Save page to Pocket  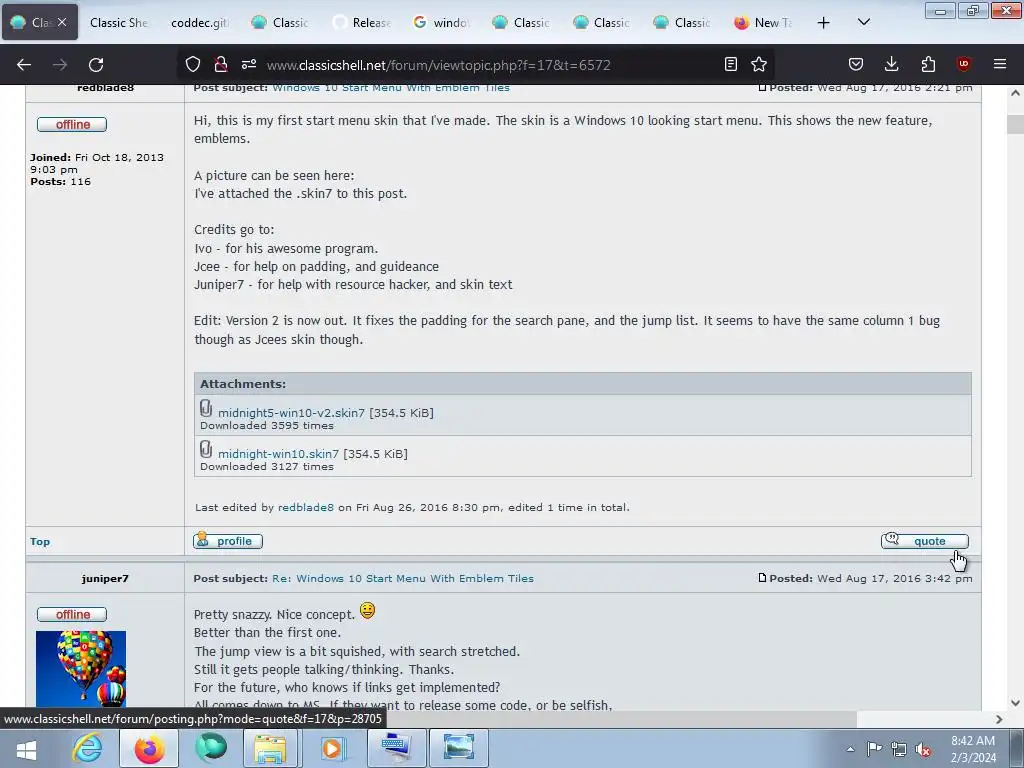click(x=856, y=64)
